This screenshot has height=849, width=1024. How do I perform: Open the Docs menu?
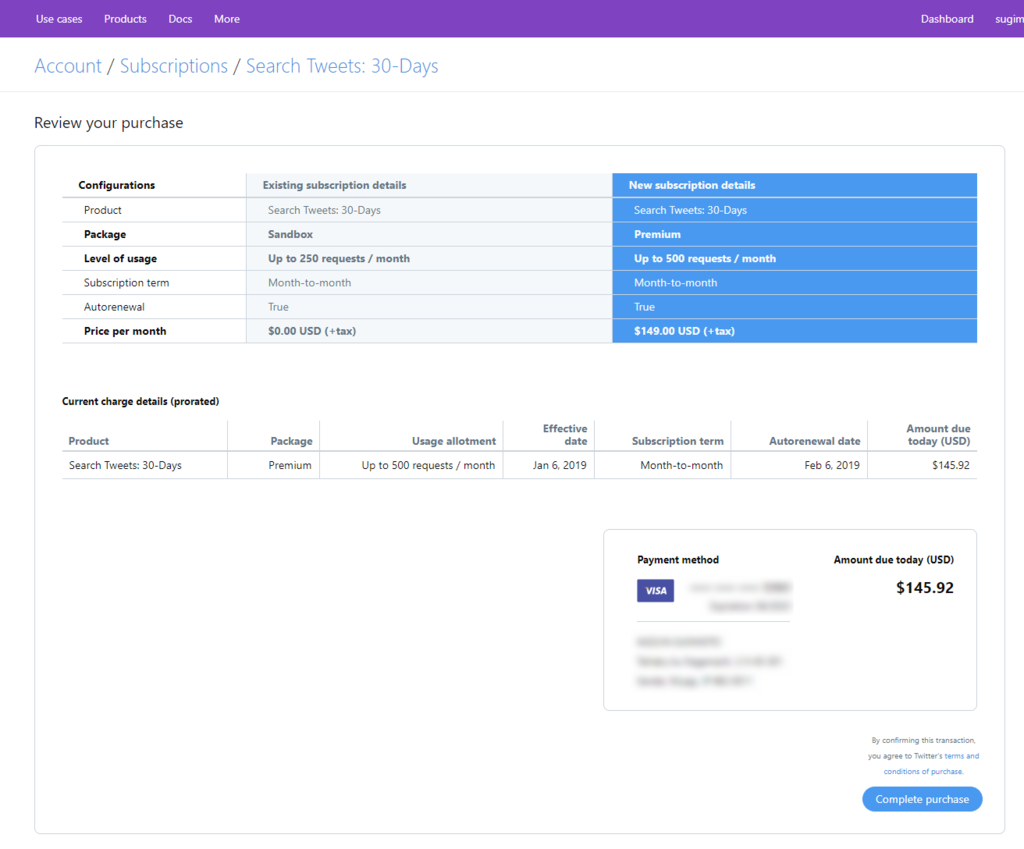[180, 19]
